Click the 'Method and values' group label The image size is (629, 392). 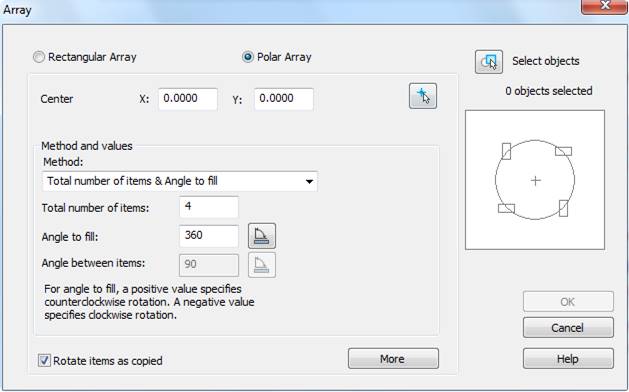coord(87,146)
